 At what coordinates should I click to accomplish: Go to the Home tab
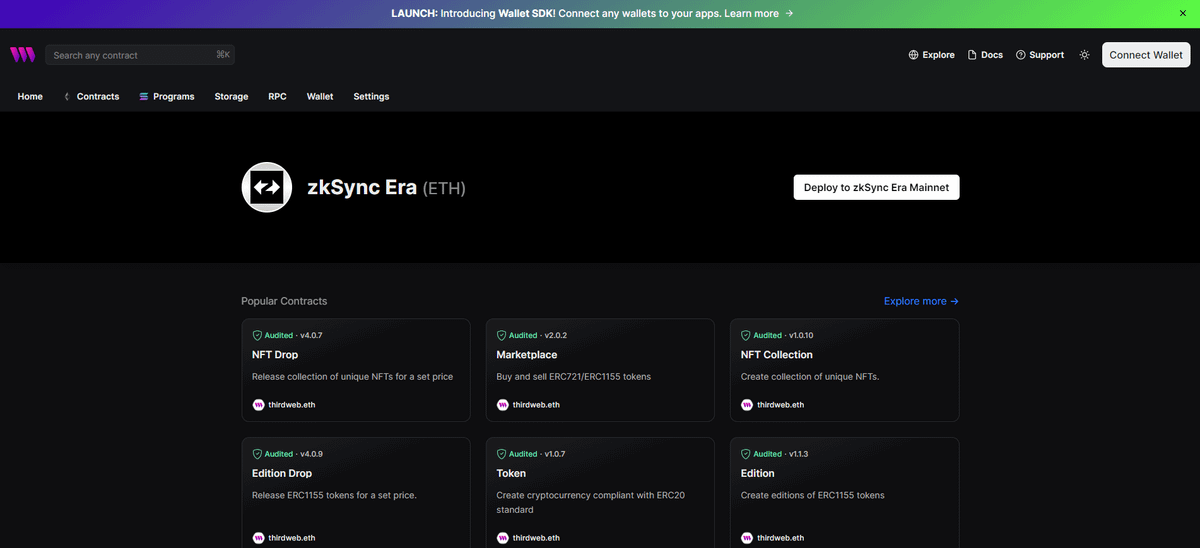(30, 97)
